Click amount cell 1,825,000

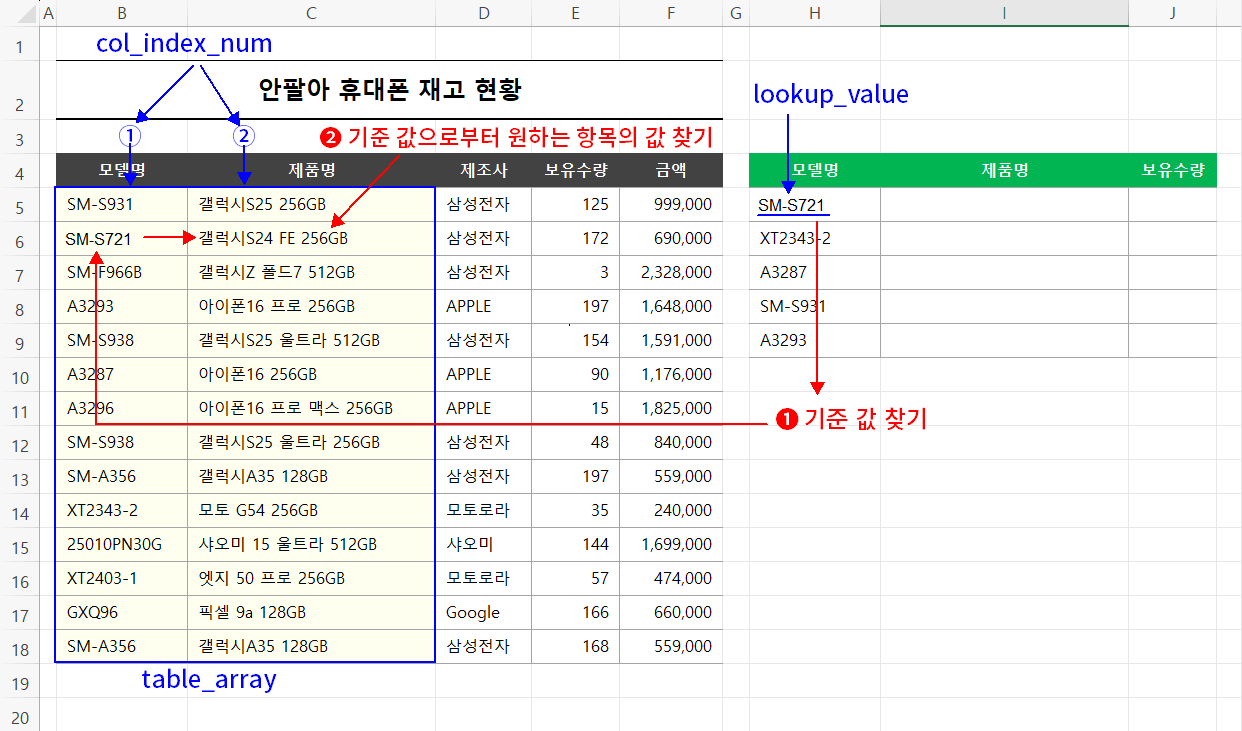pyautogui.click(x=671, y=409)
